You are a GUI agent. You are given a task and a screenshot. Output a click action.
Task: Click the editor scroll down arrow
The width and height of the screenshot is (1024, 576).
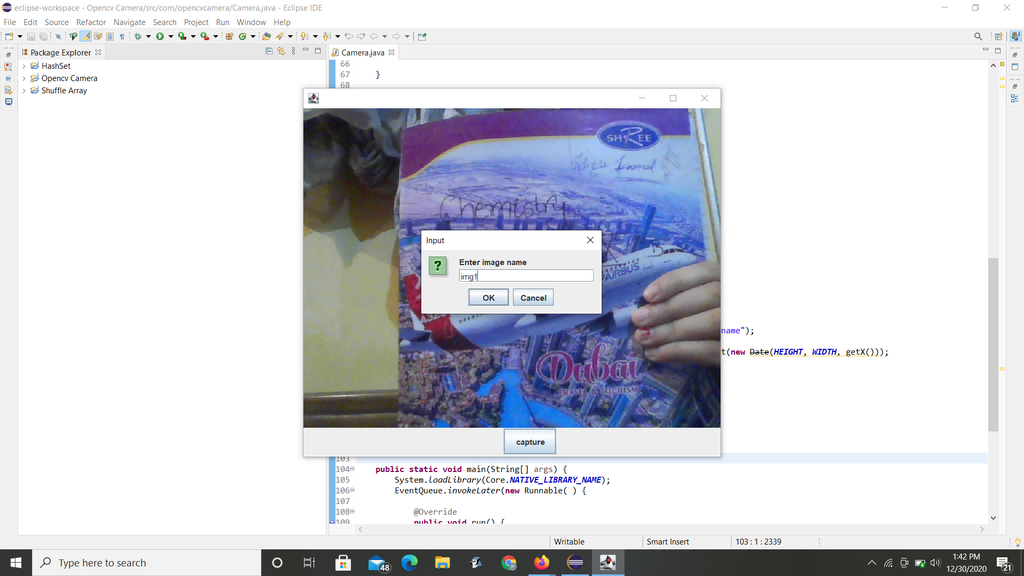[993, 518]
